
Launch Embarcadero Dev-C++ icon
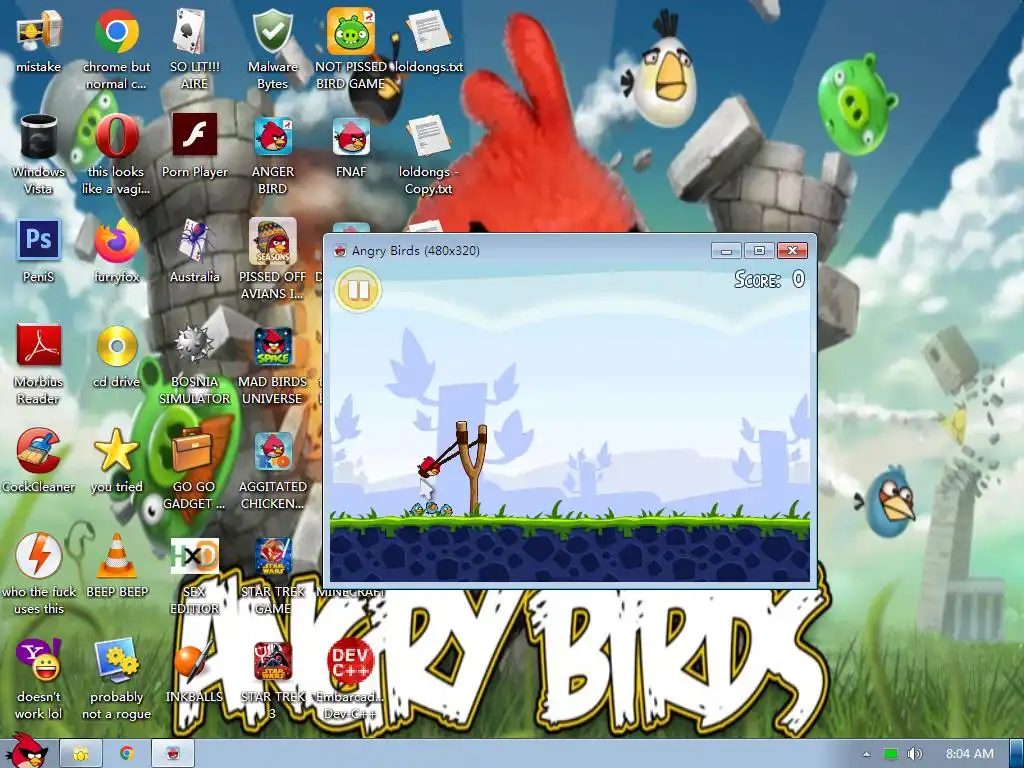click(351, 660)
